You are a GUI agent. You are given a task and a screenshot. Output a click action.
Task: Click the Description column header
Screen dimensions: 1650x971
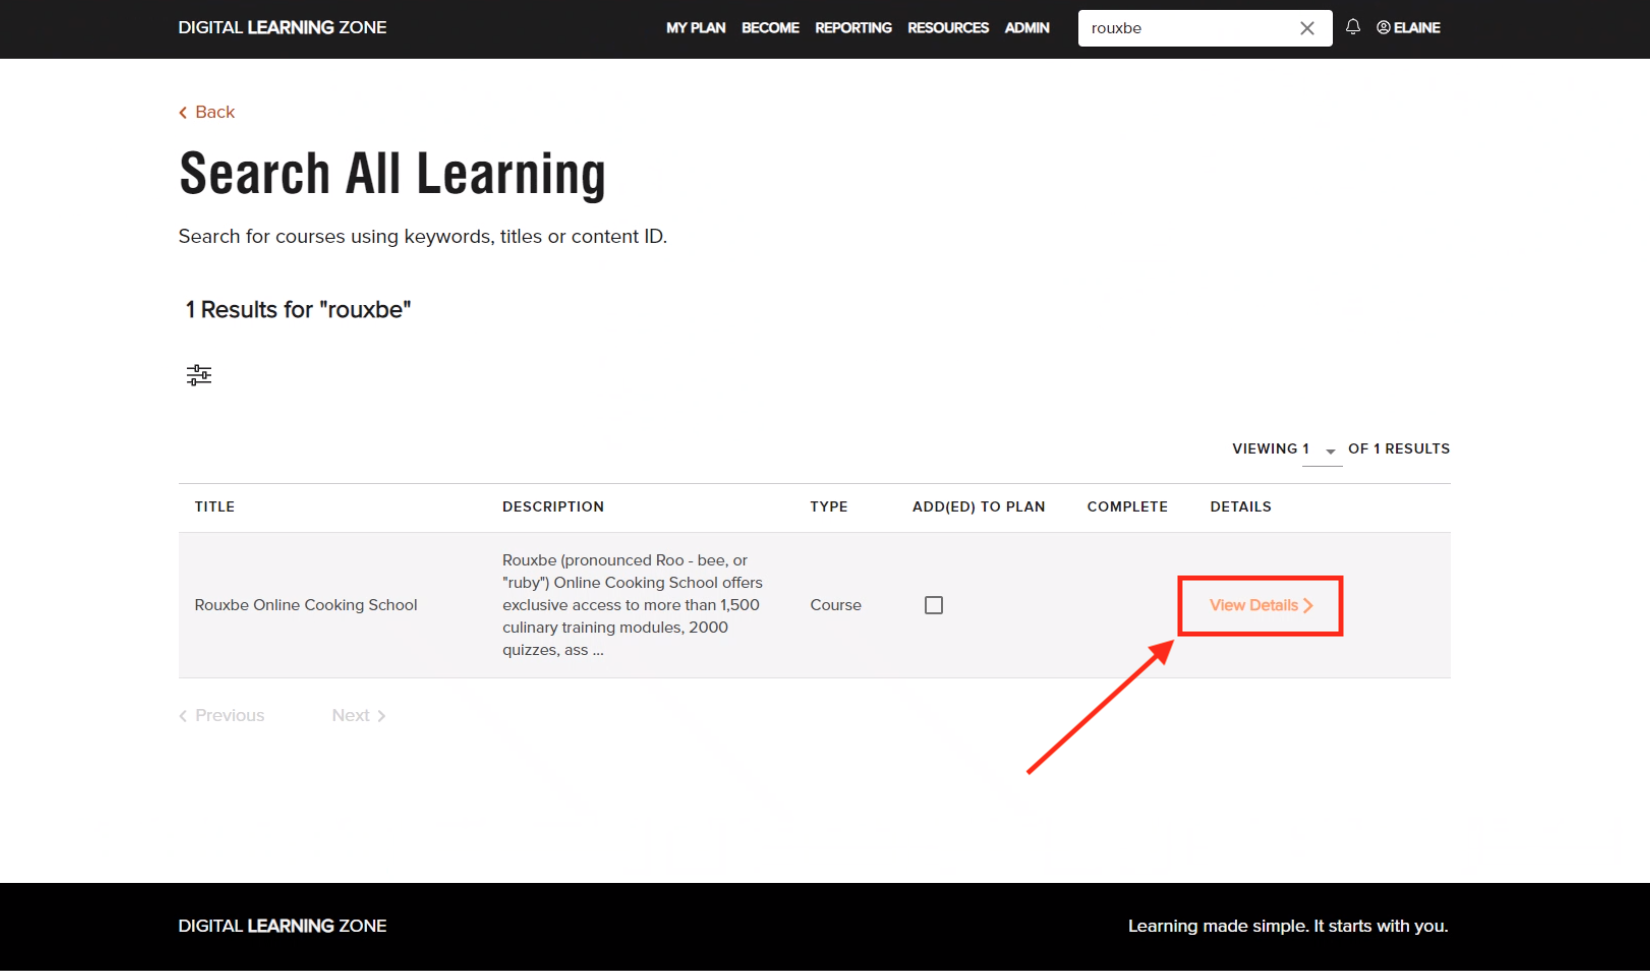(x=553, y=507)
